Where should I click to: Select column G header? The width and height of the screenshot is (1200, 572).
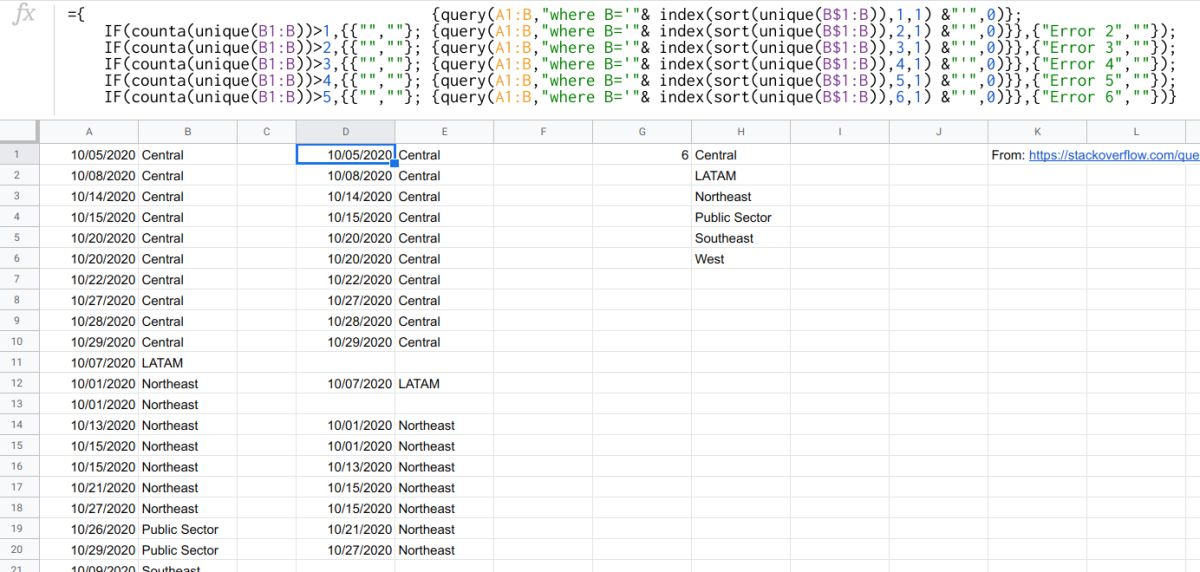tap(643, 132)
